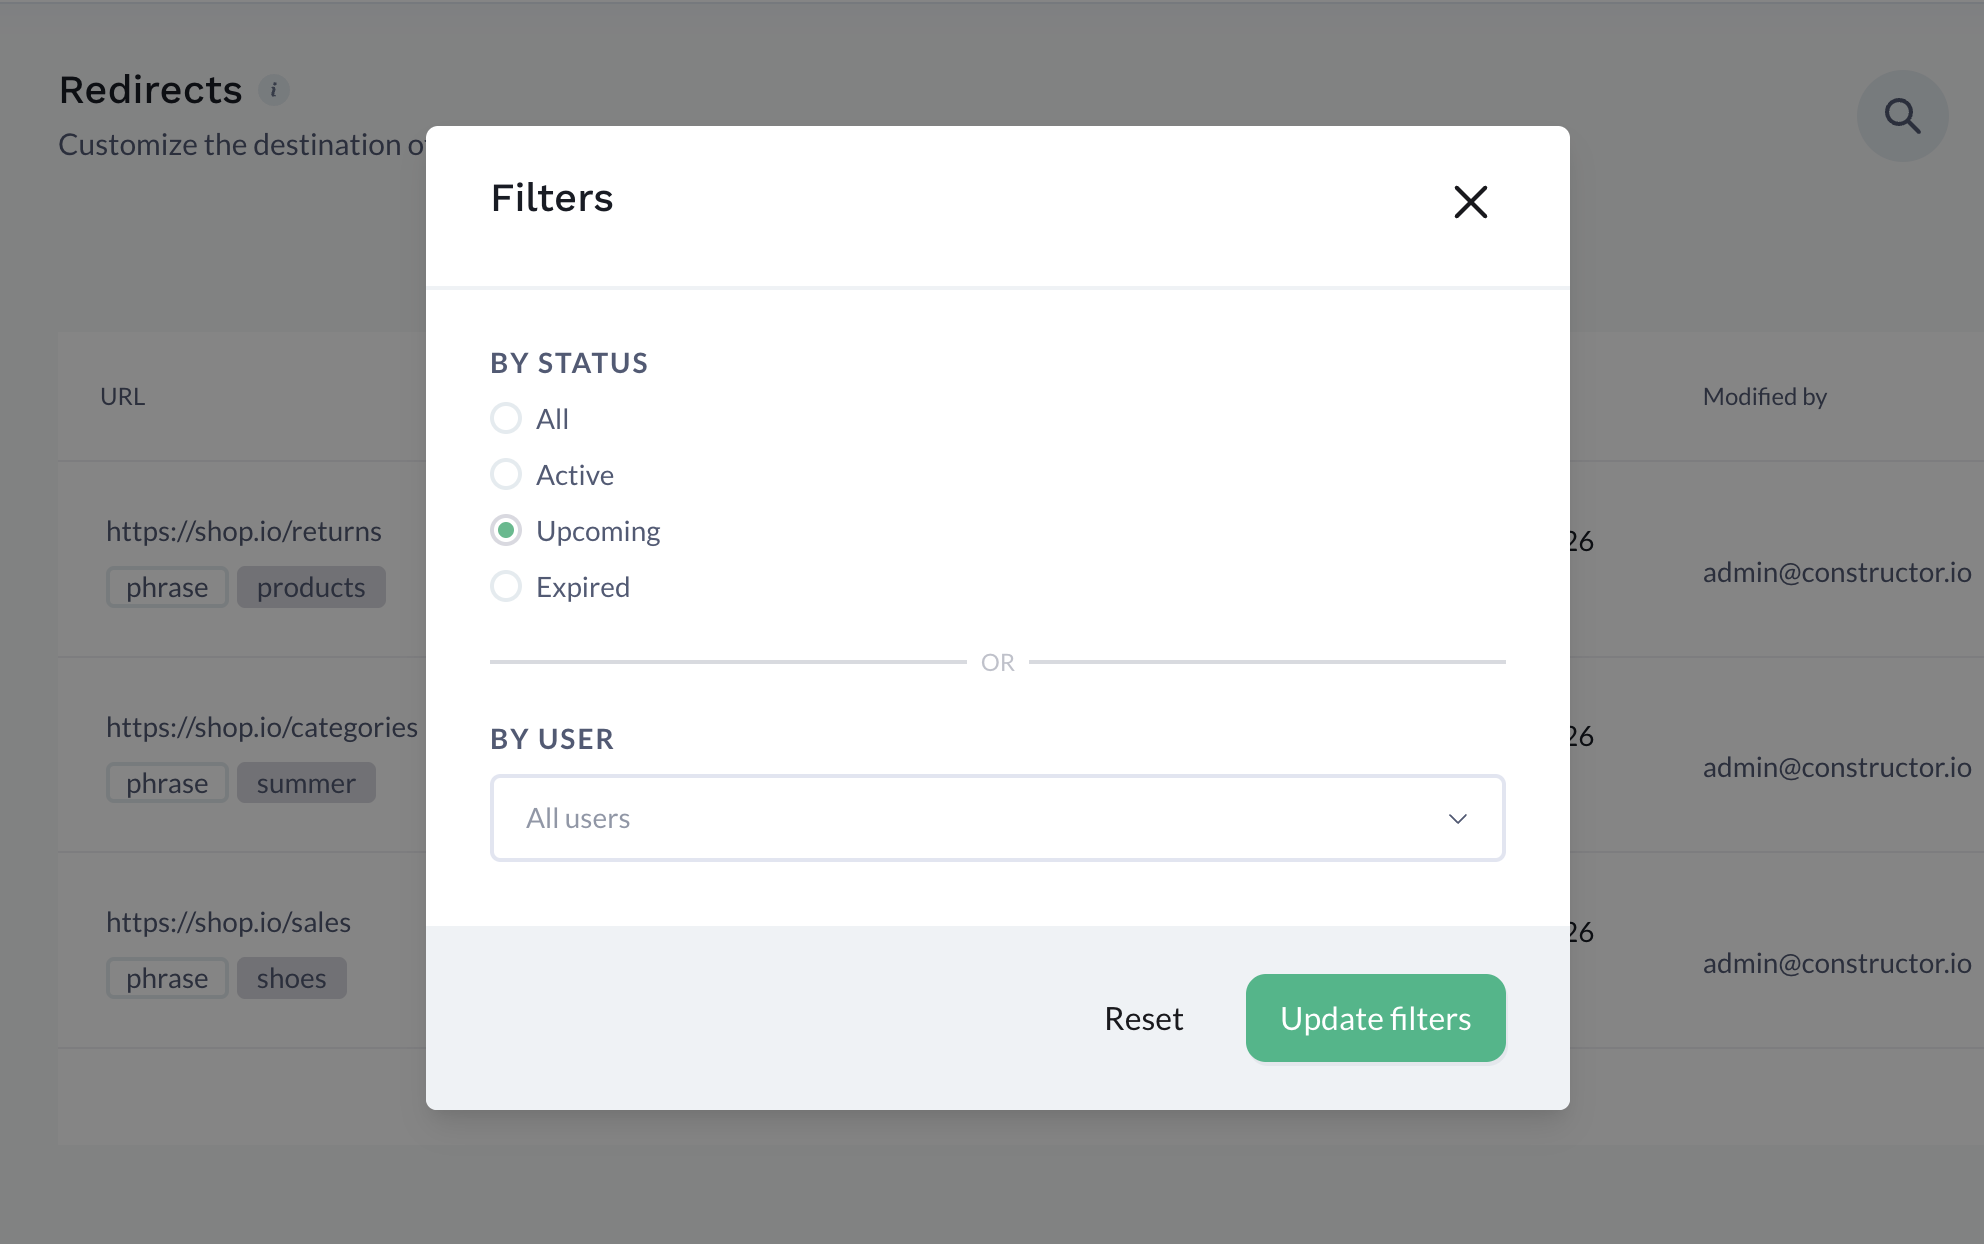Screen dimensions: 1984x1244
Task: Click the chevron arrow in user dropdown
Action: (1458, 819)
